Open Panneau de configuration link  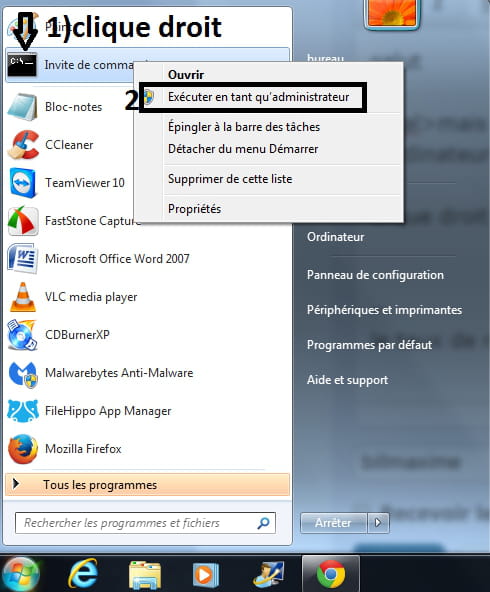click(375, 275)
